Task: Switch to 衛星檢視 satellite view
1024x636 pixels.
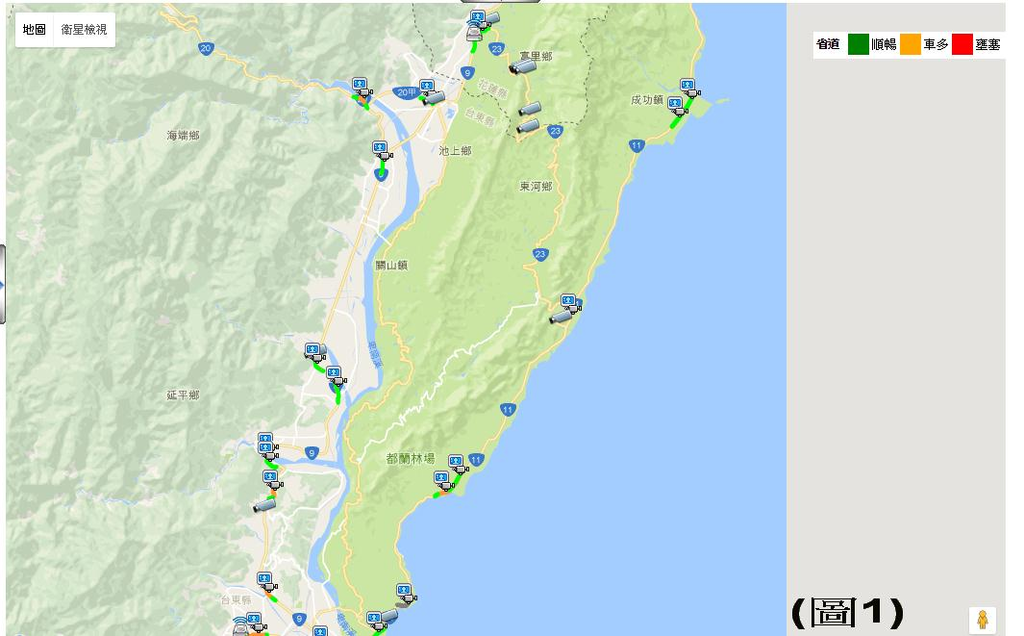Action: coord(83,30)
